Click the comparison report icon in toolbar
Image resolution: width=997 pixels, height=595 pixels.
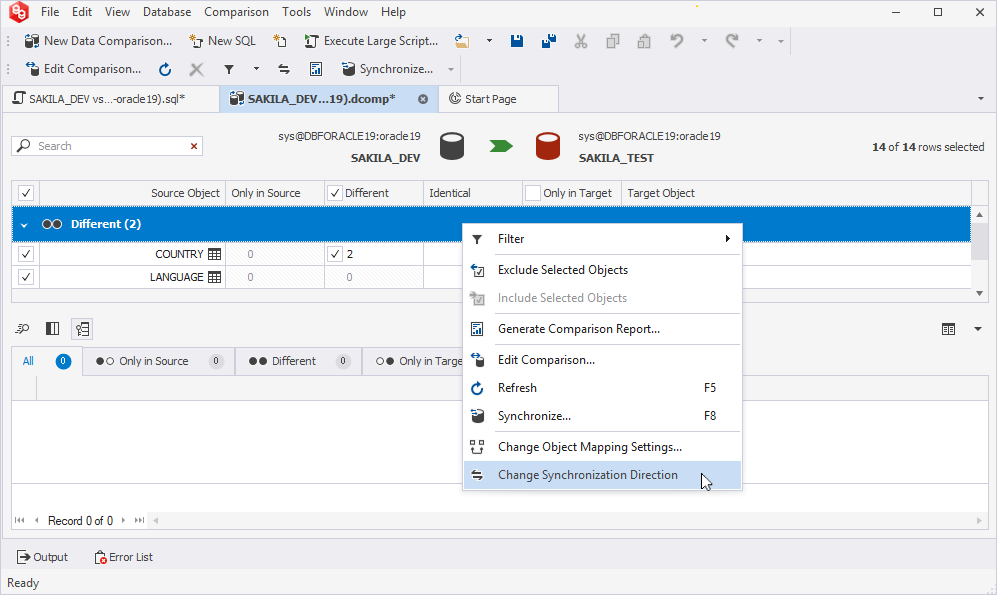tap(316, 69)
